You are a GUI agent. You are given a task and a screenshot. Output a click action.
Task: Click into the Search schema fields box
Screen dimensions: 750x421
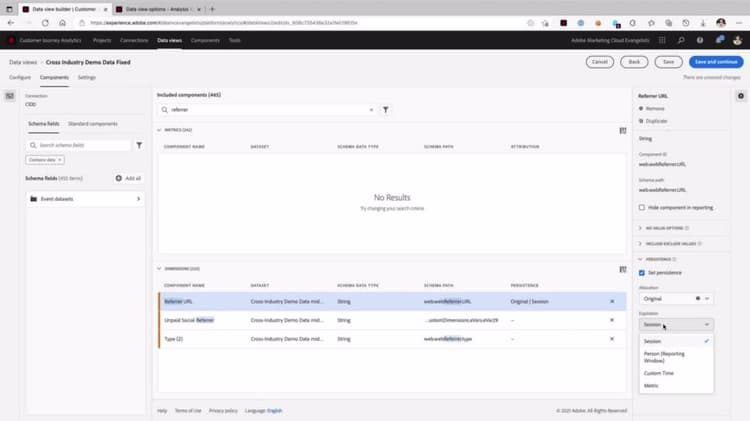[79, 145]
